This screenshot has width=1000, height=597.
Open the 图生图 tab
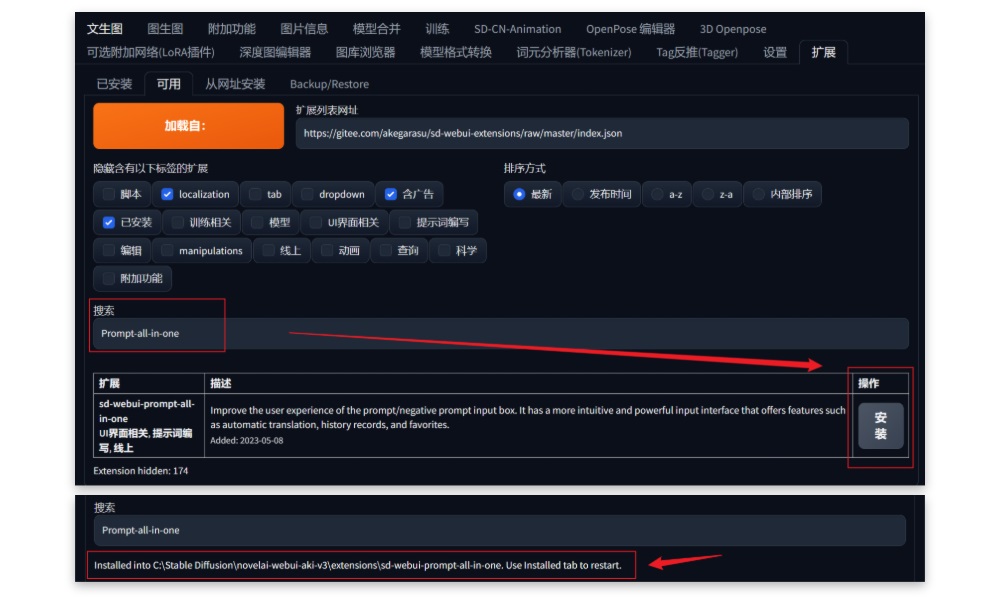165,29
